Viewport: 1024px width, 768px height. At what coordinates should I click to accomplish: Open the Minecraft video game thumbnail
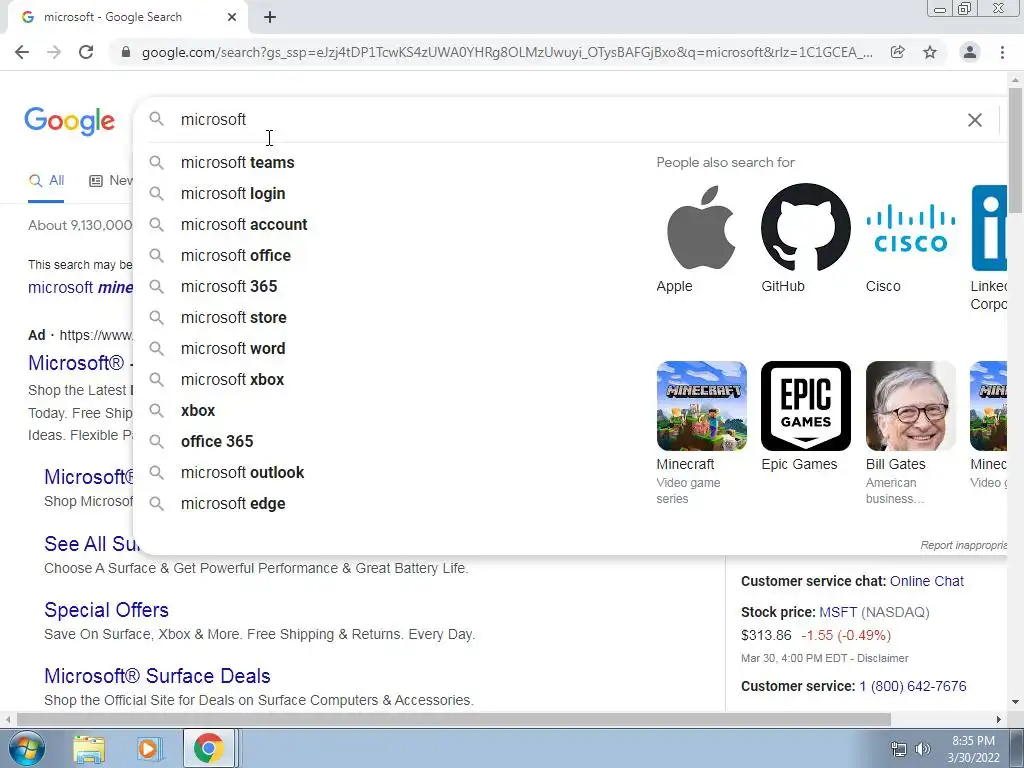pyautogui.click(x=701, y=406)
